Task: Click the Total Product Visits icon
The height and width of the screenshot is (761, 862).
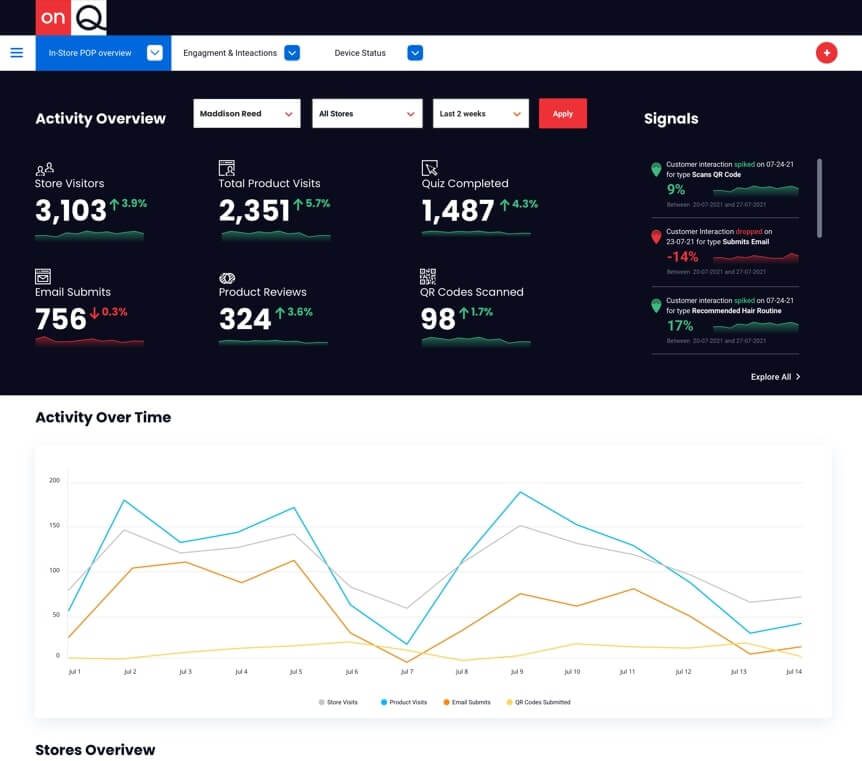Action: pos(227,168)
